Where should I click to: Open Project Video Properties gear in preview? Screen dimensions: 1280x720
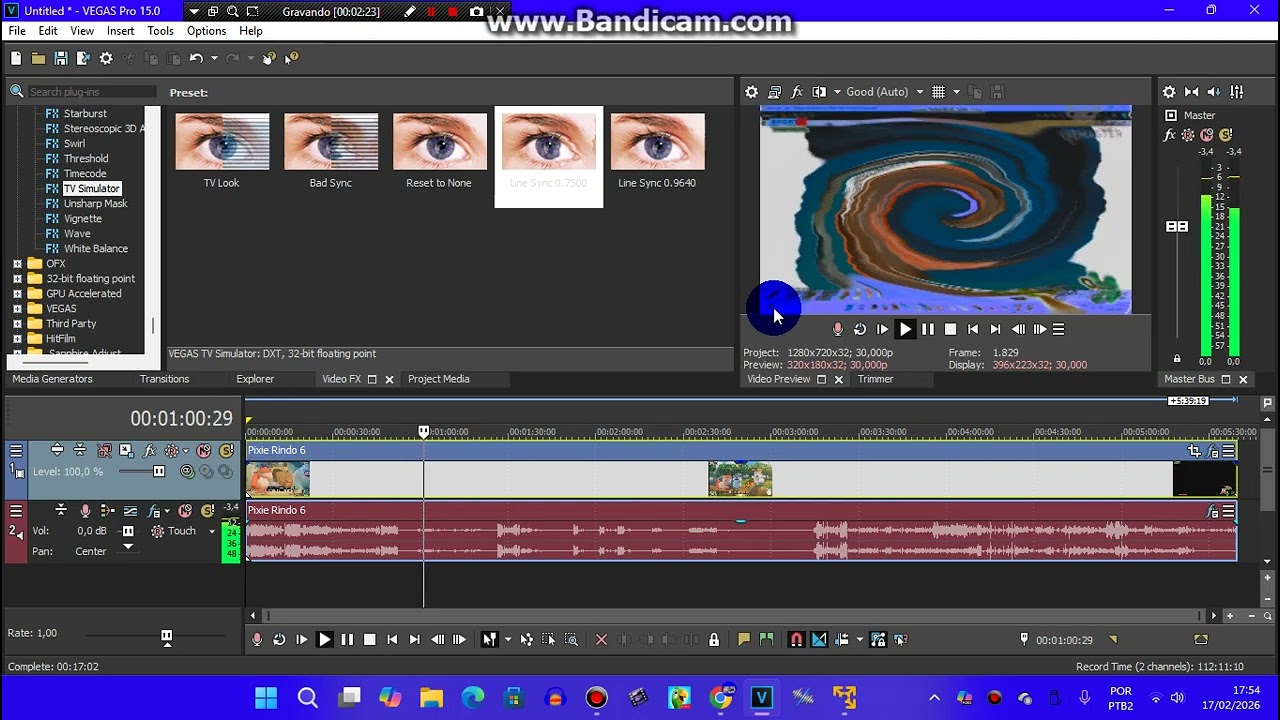click(x=751, y=92)
